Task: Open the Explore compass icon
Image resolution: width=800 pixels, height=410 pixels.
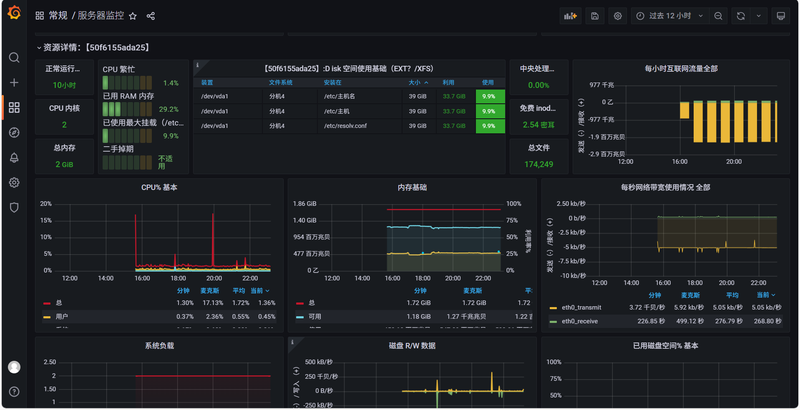Action: [x=14, y=132]
